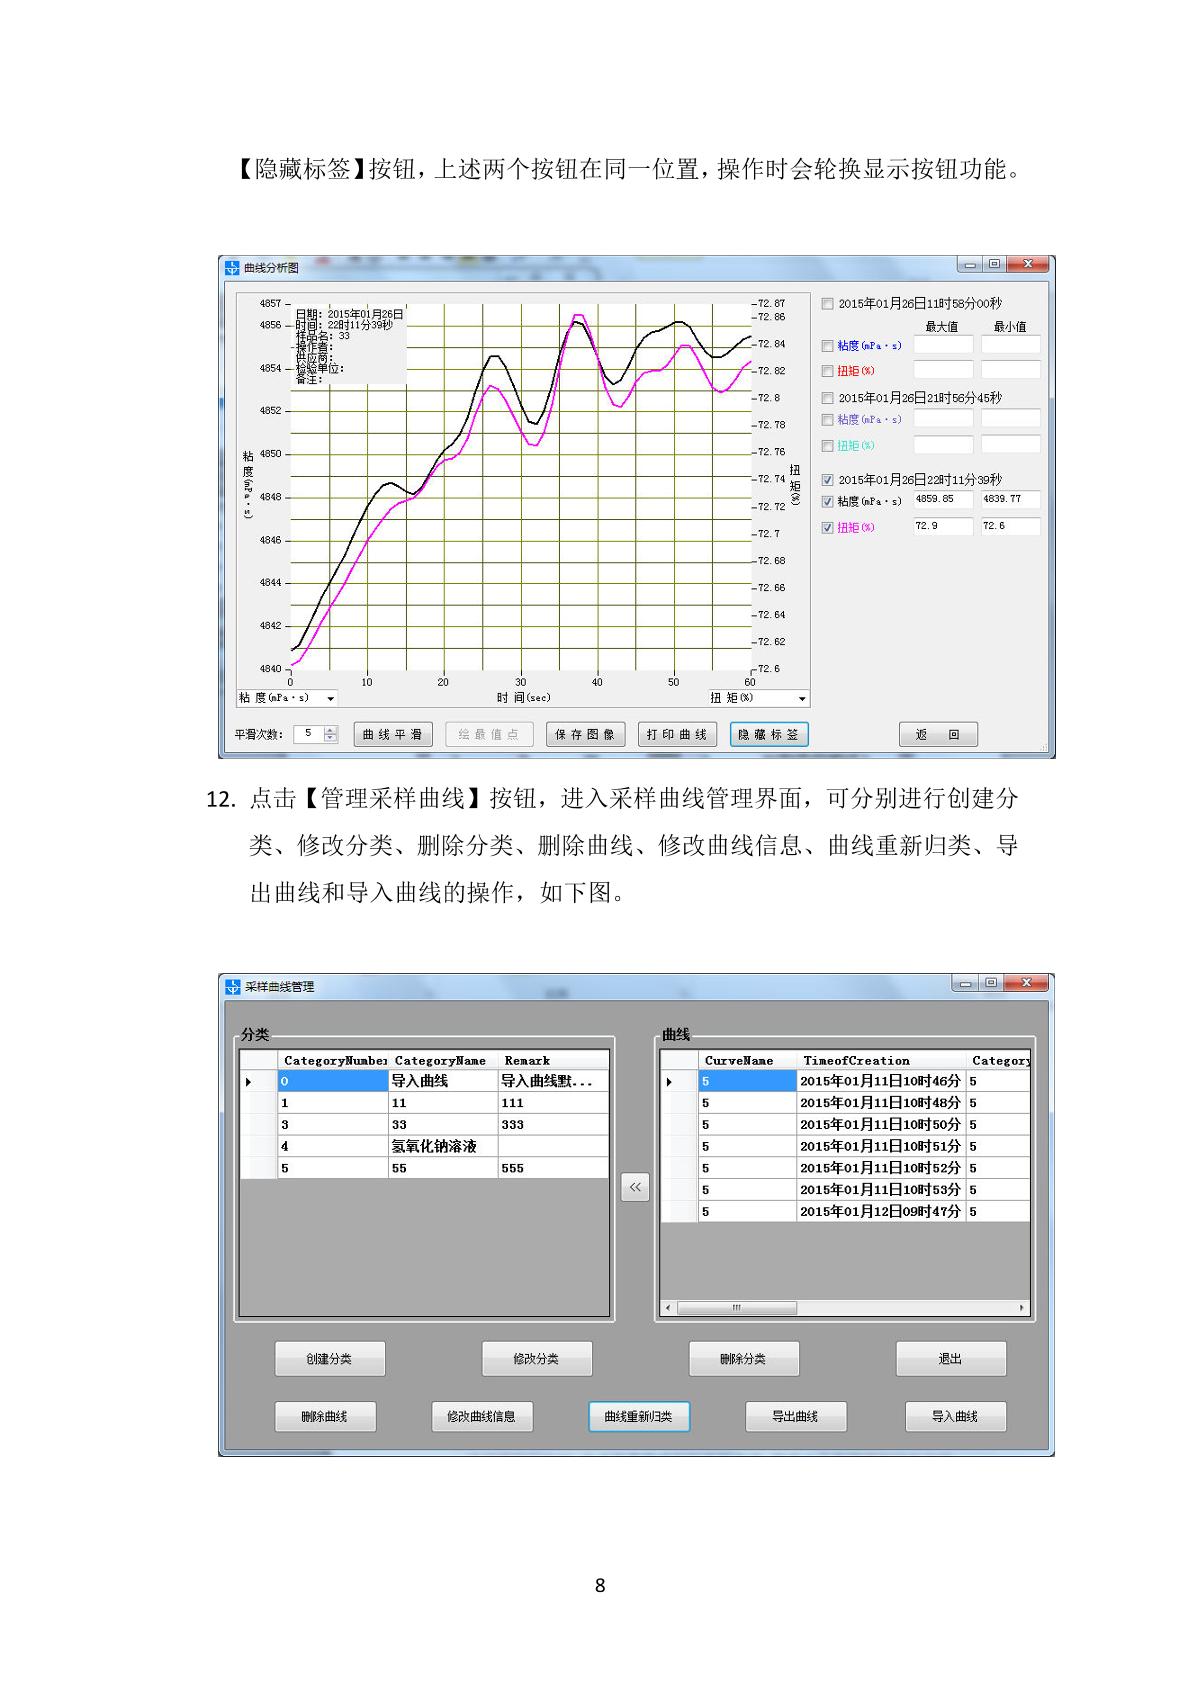Click the horizontal scrollbar thumb in curve list
The width and height of the screenshot is (1200, 1698).
(737, 1308)
